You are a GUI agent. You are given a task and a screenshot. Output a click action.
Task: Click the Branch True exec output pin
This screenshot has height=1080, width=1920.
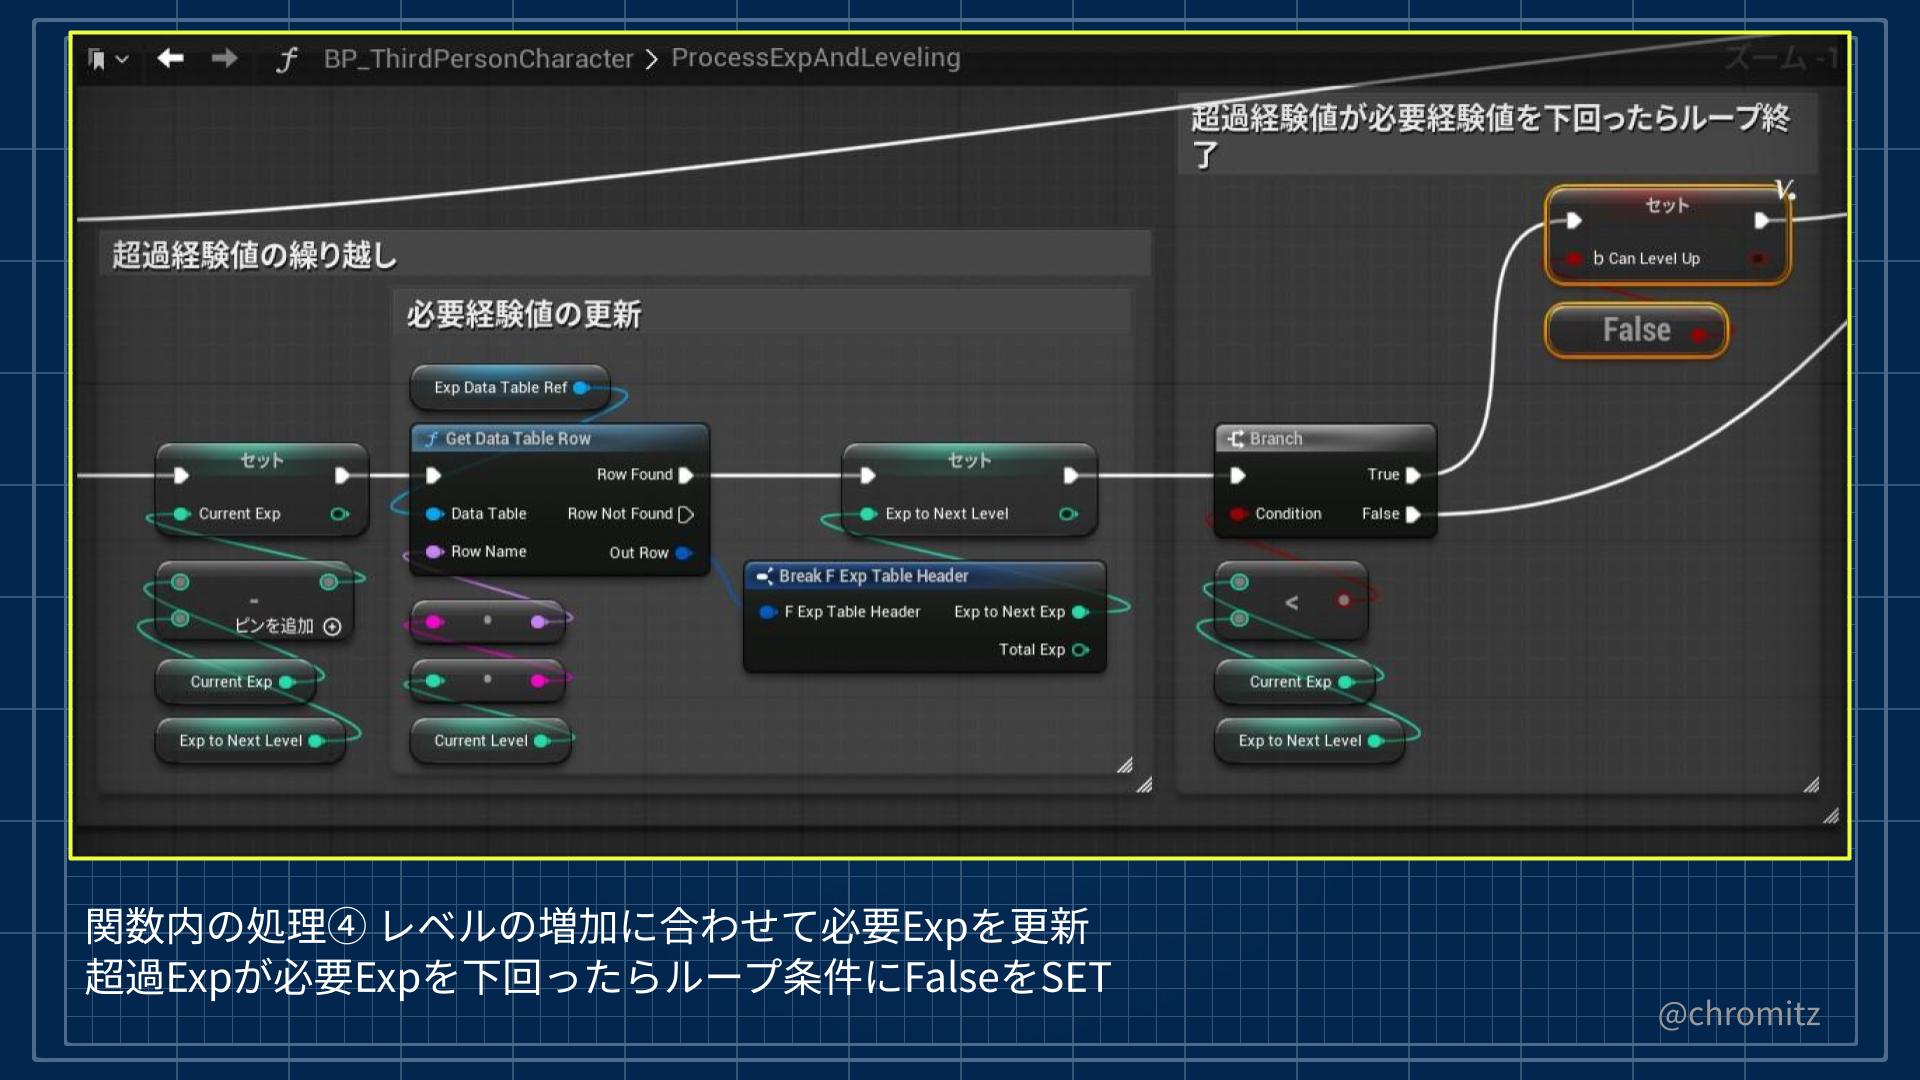point(1413,475)
